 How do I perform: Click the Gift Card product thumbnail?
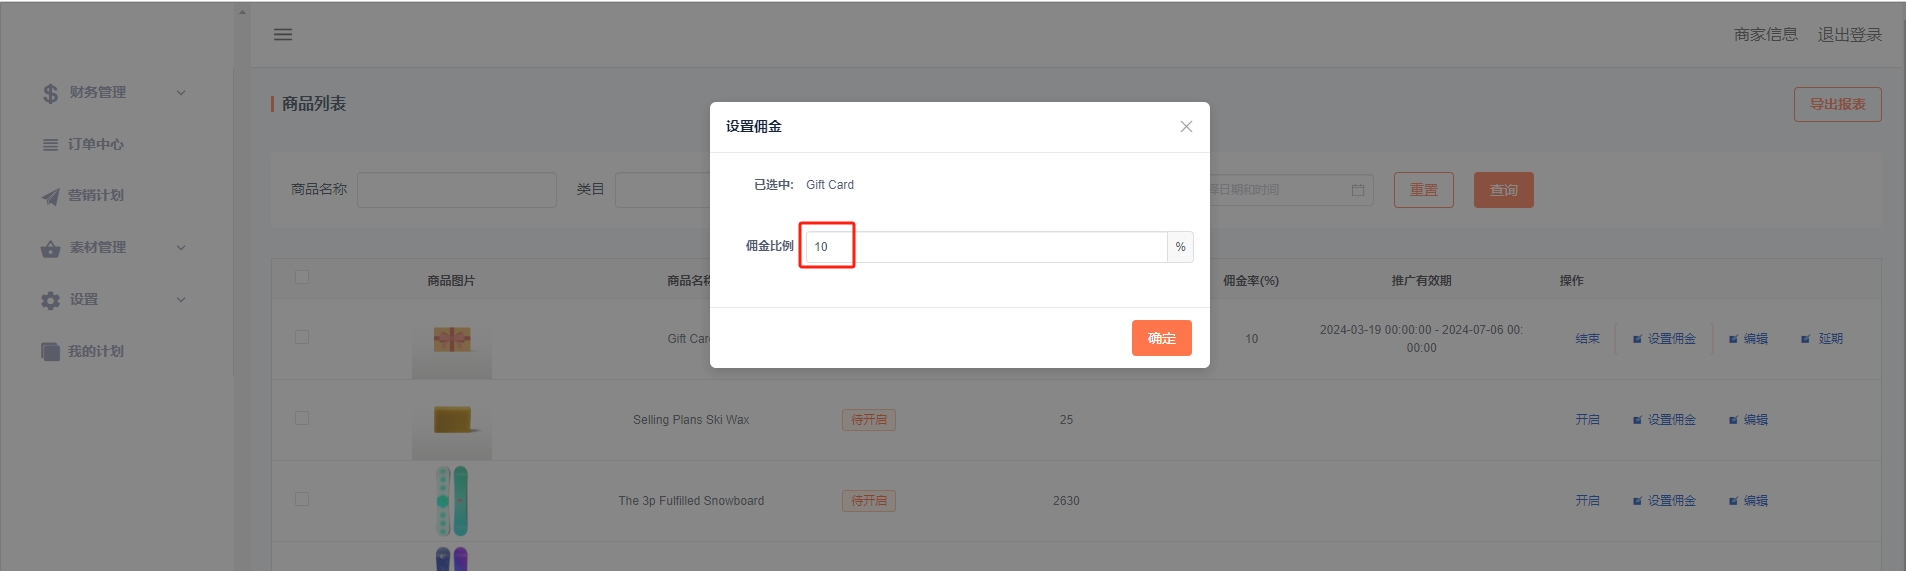452,340
